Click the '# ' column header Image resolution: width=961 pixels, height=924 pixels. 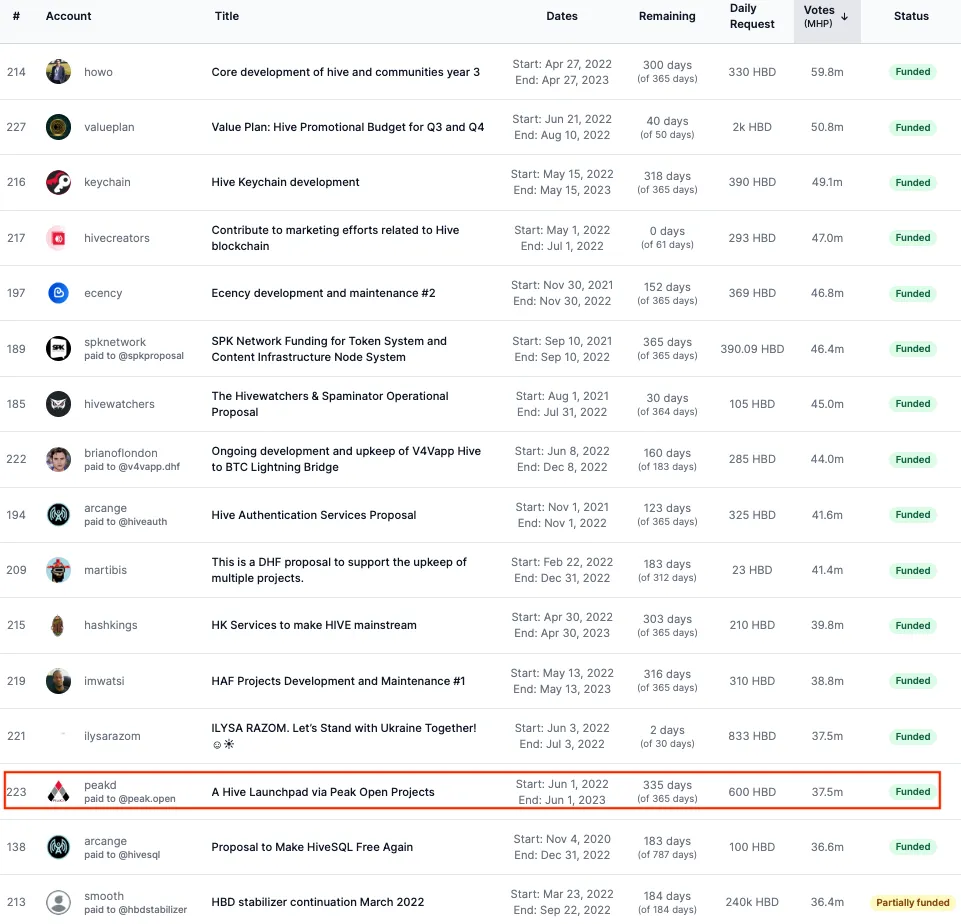(16, 16)
